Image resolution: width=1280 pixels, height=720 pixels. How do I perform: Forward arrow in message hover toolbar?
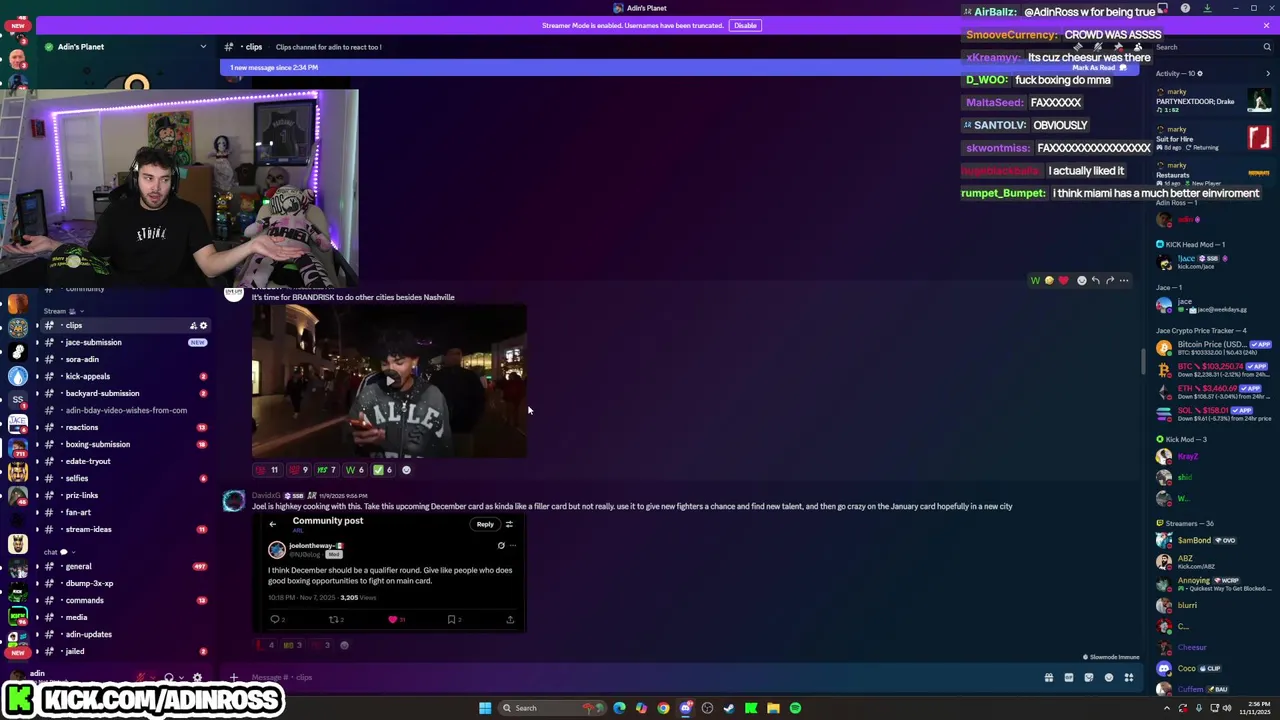(1110, 280)
